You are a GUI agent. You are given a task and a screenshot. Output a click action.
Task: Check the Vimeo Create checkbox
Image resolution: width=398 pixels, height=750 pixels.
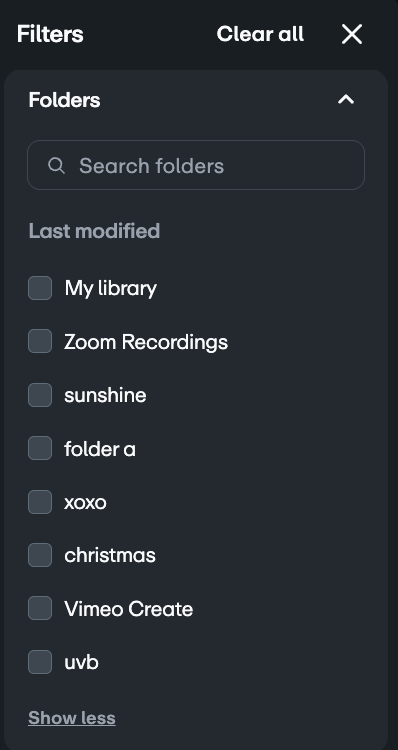pyautogui.click(x=40, y=608)
